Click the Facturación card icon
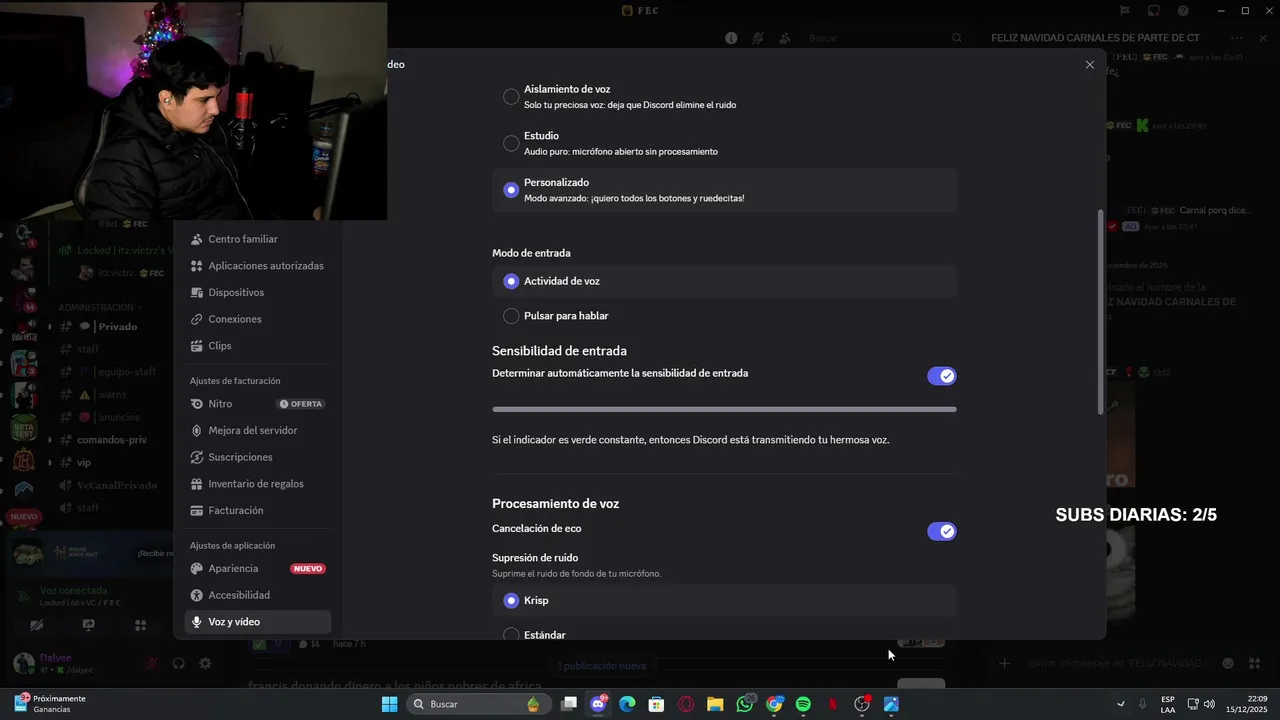Screen dimensions: 1280x720 197,510
